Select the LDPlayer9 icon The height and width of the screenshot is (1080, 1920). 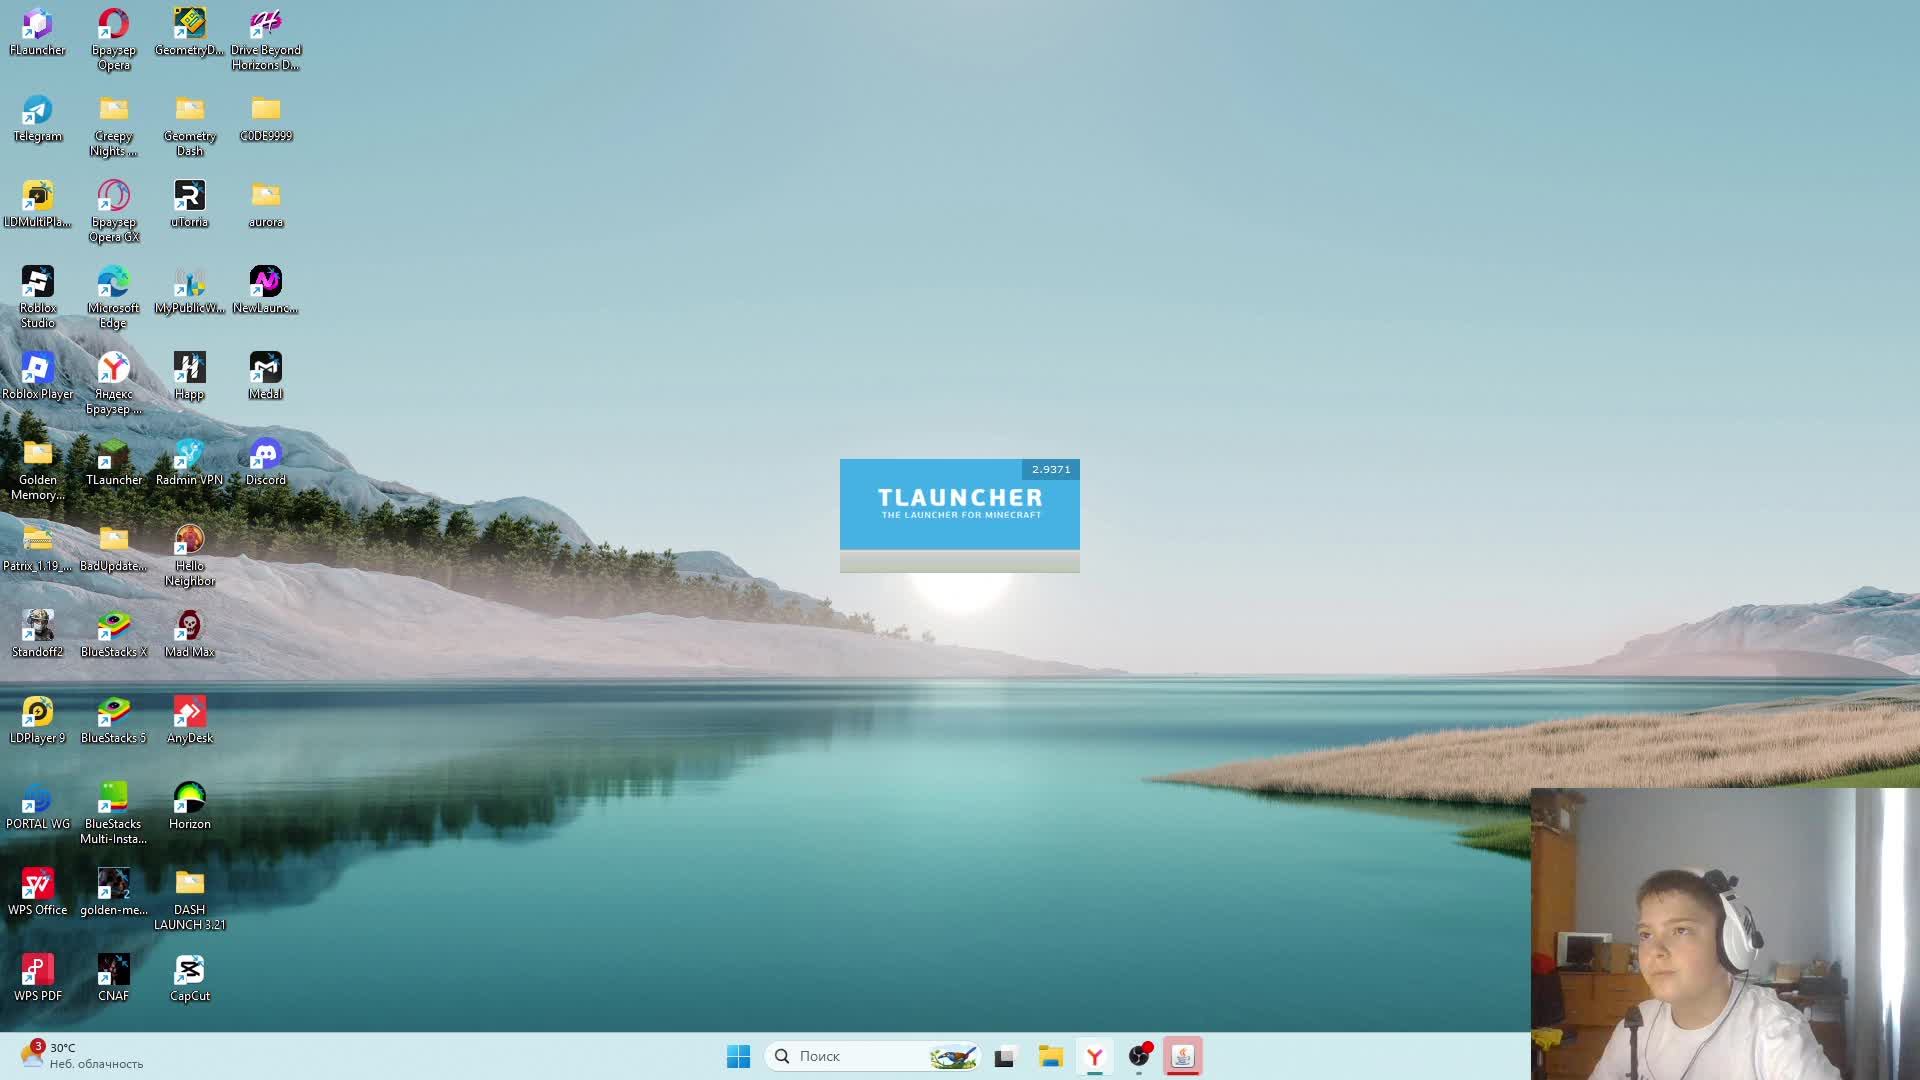[37, 721]
